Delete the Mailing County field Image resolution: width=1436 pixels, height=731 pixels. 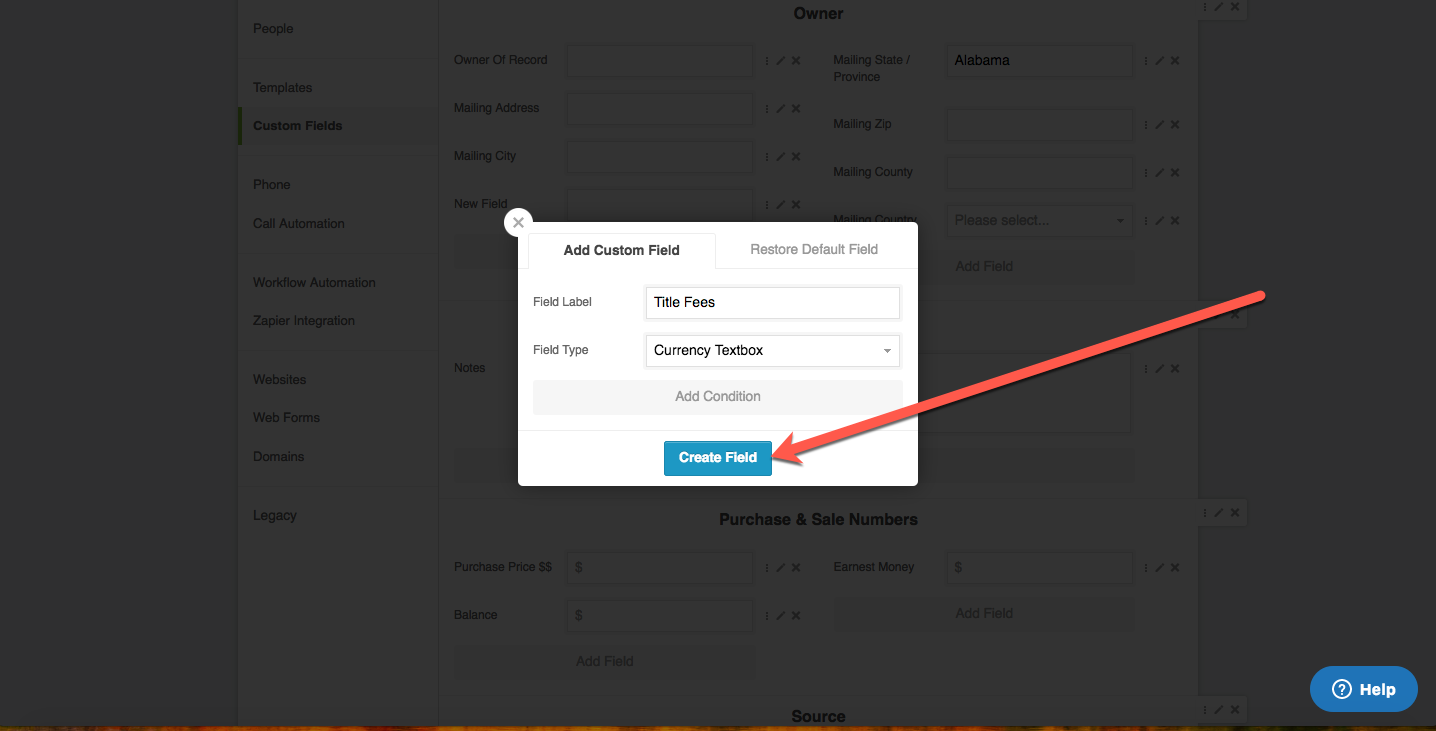pyautogui.click(x=1175, y=173)
